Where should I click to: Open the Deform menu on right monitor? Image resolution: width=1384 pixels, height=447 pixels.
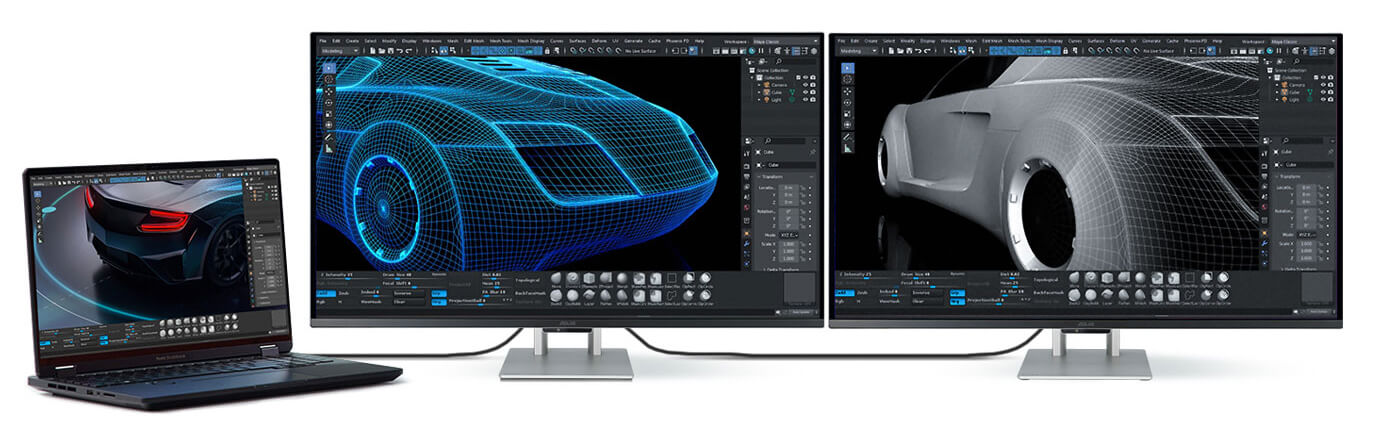(x=1119, y=41)
